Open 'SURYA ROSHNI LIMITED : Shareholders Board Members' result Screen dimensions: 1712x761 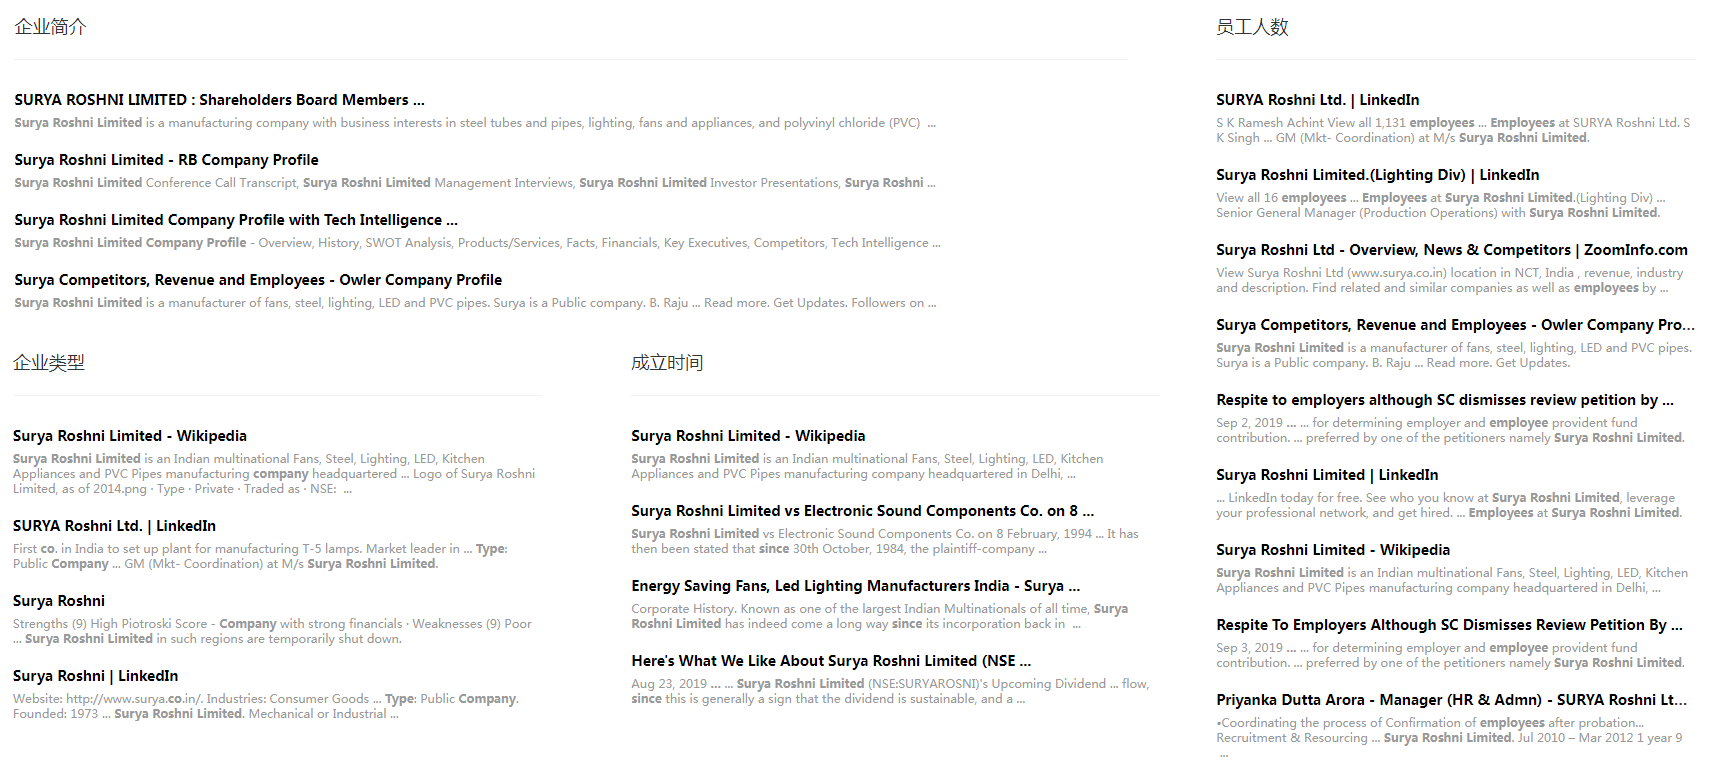(x=219, y=100)
